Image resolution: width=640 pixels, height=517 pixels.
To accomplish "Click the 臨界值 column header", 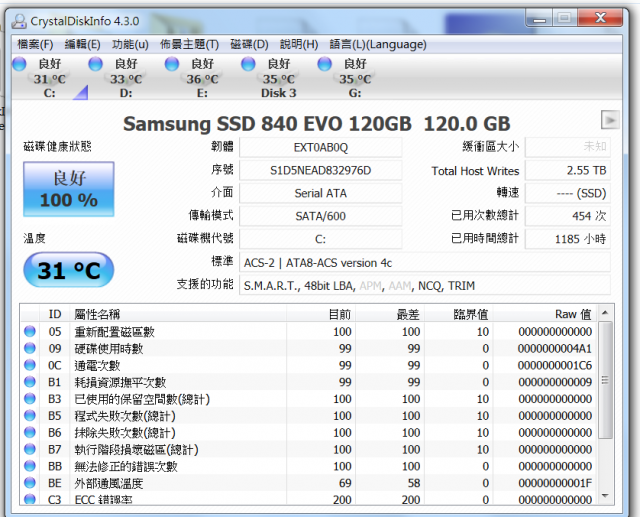I will point(459,314).
